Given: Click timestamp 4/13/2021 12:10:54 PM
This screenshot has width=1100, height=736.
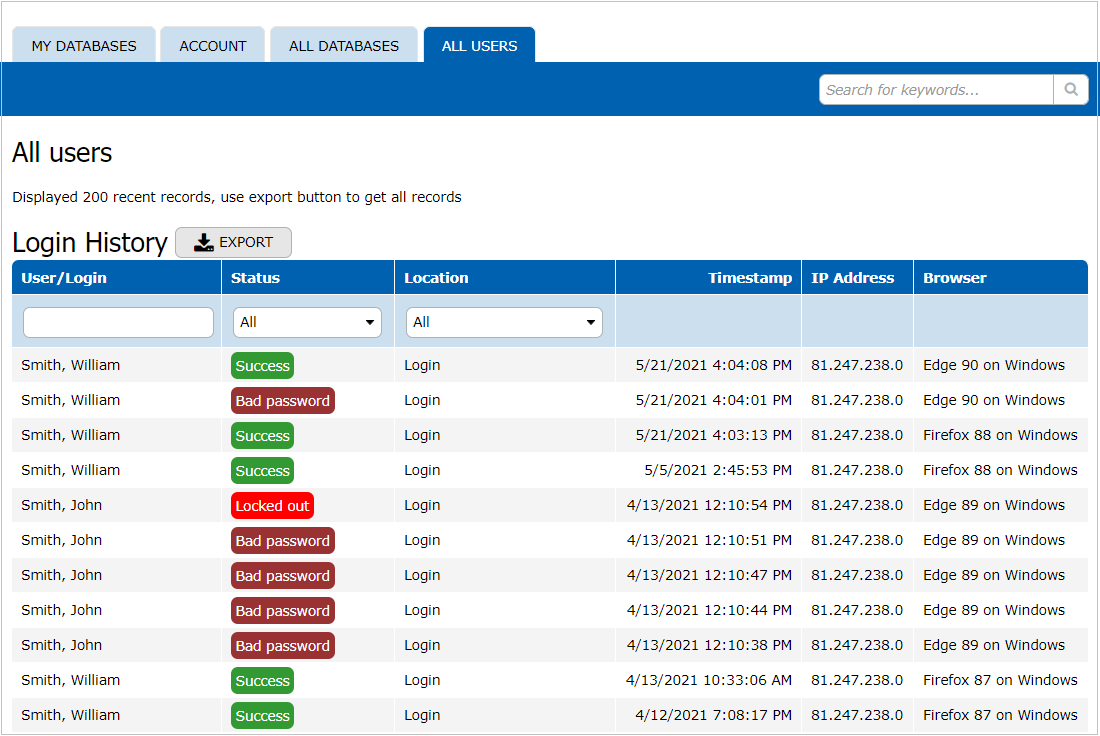Looking at the screenshot, I should coord(709,505).
